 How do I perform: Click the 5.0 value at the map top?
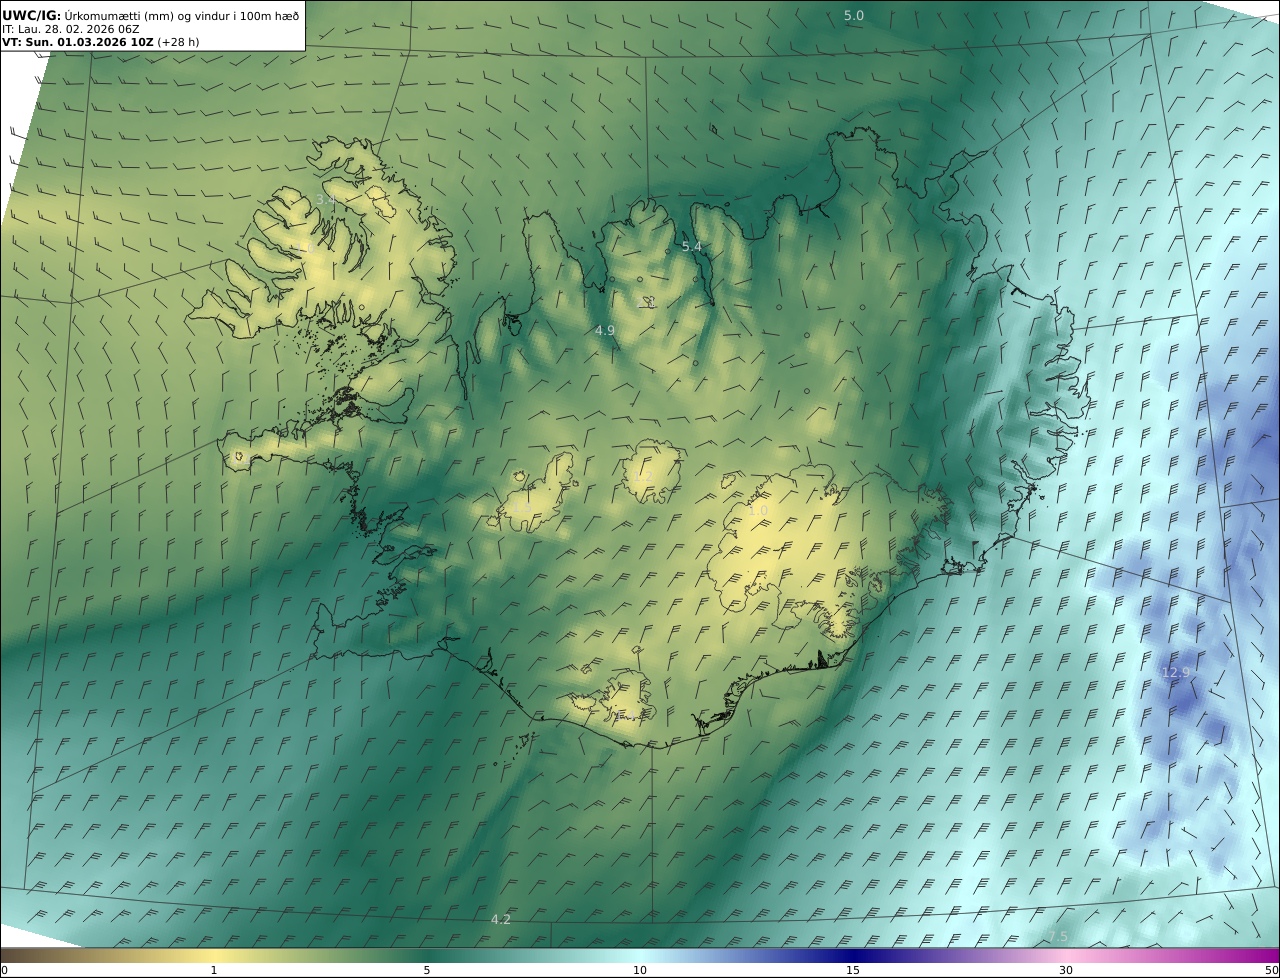854,15
